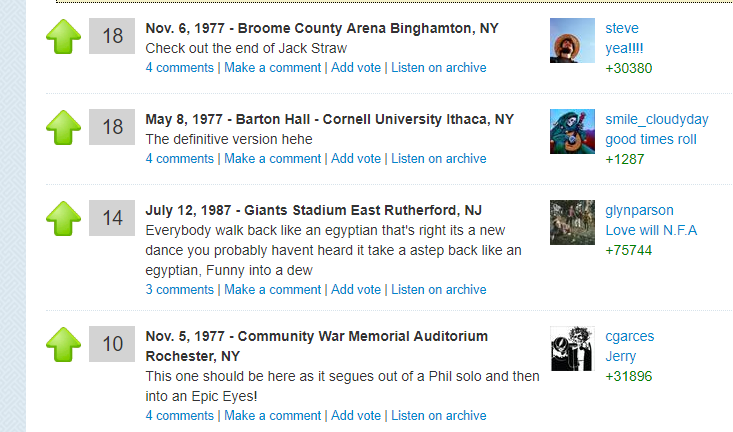The width and height of the screenshot is (733, 432).
Task: Open cgarces profile link
Action: tap(629, 337)
